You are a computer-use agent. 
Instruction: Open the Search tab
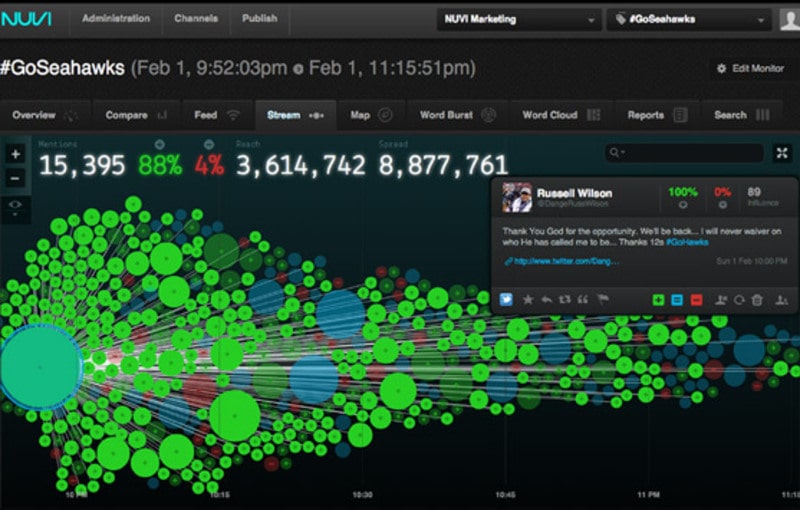click(x=741, y=115)
